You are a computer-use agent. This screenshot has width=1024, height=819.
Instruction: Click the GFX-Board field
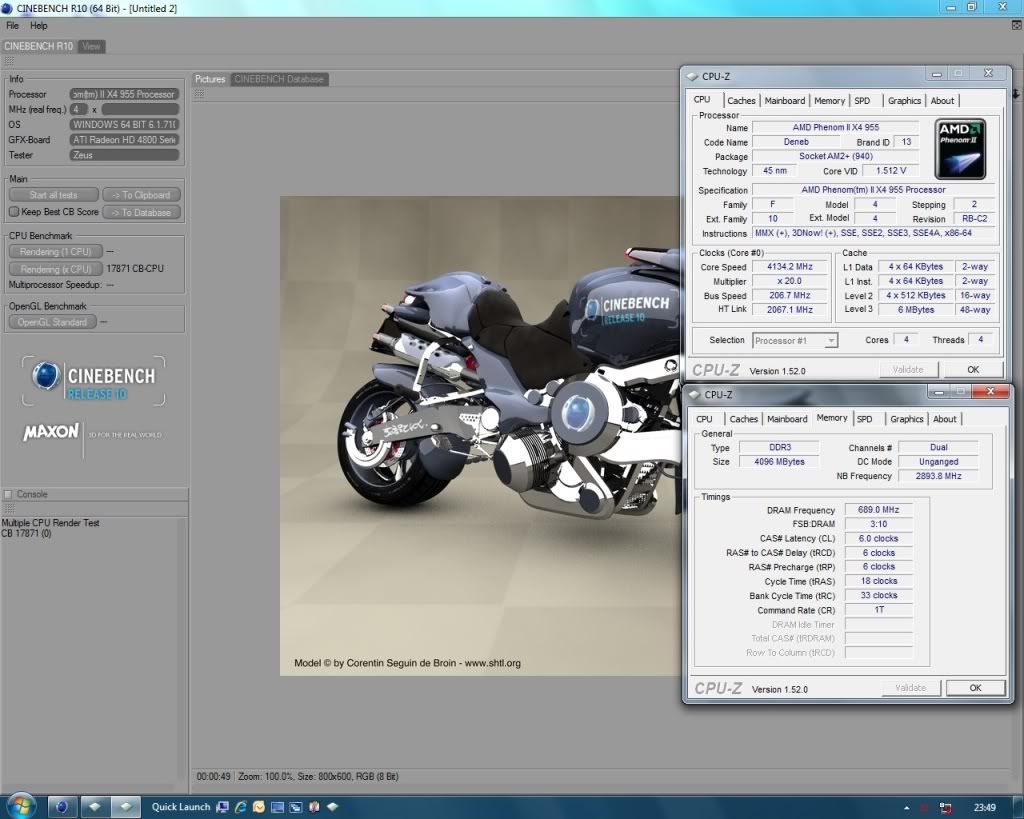[x=124, y=140]
